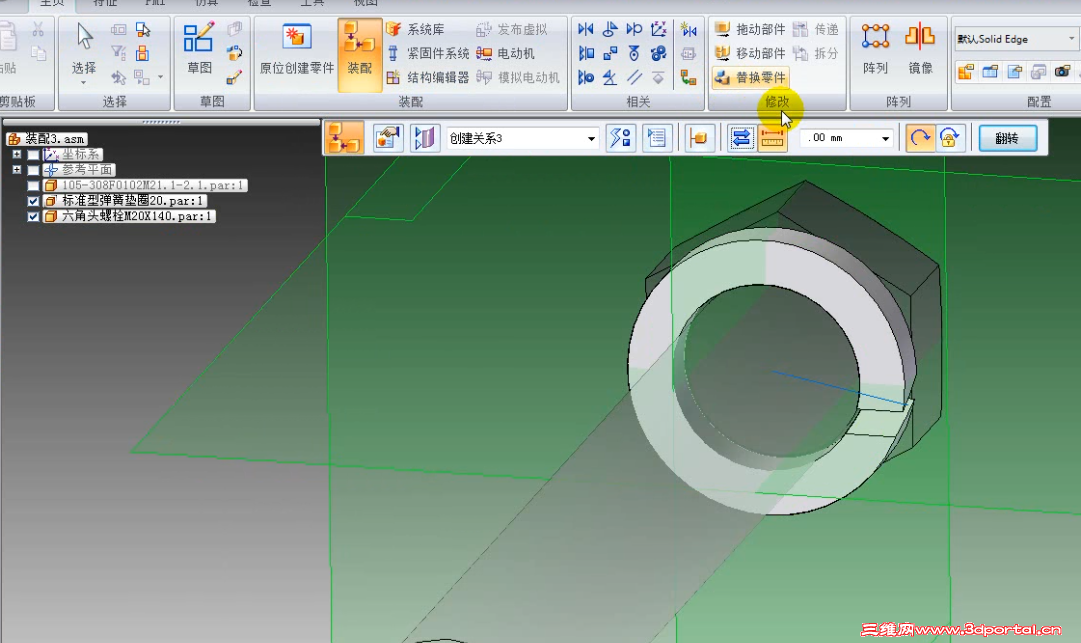Click 原位创建零件 create part in place
Screen dimensions: 1081x643
coord(296,48)
